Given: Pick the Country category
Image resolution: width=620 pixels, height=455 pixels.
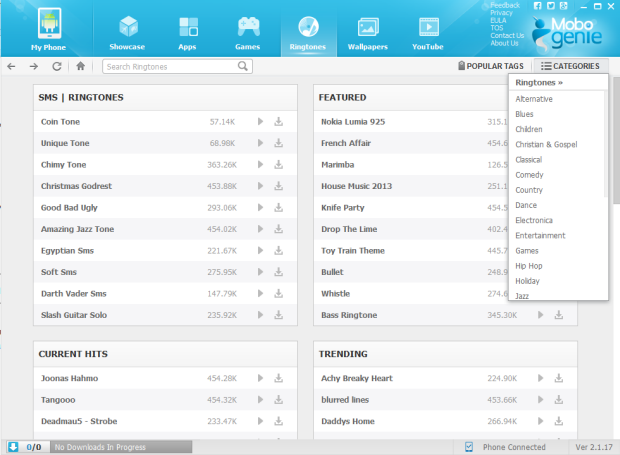Looking at the screenshot, I should pos(529,190).
